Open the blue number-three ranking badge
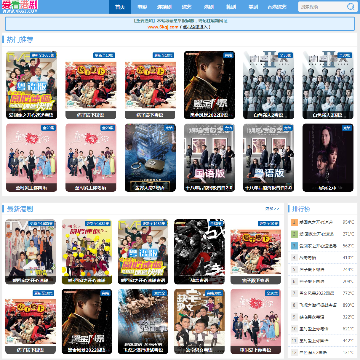Screen dimensions: 360x360 pos(294,246)
